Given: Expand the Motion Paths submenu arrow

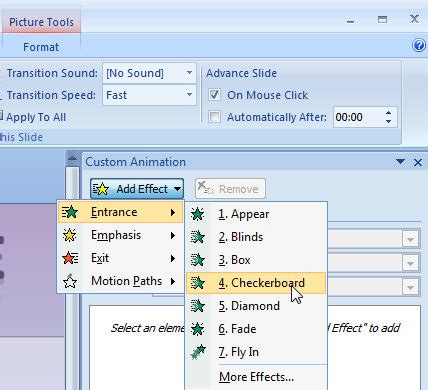Looking at the screenshot, I should tap(173, 281).
